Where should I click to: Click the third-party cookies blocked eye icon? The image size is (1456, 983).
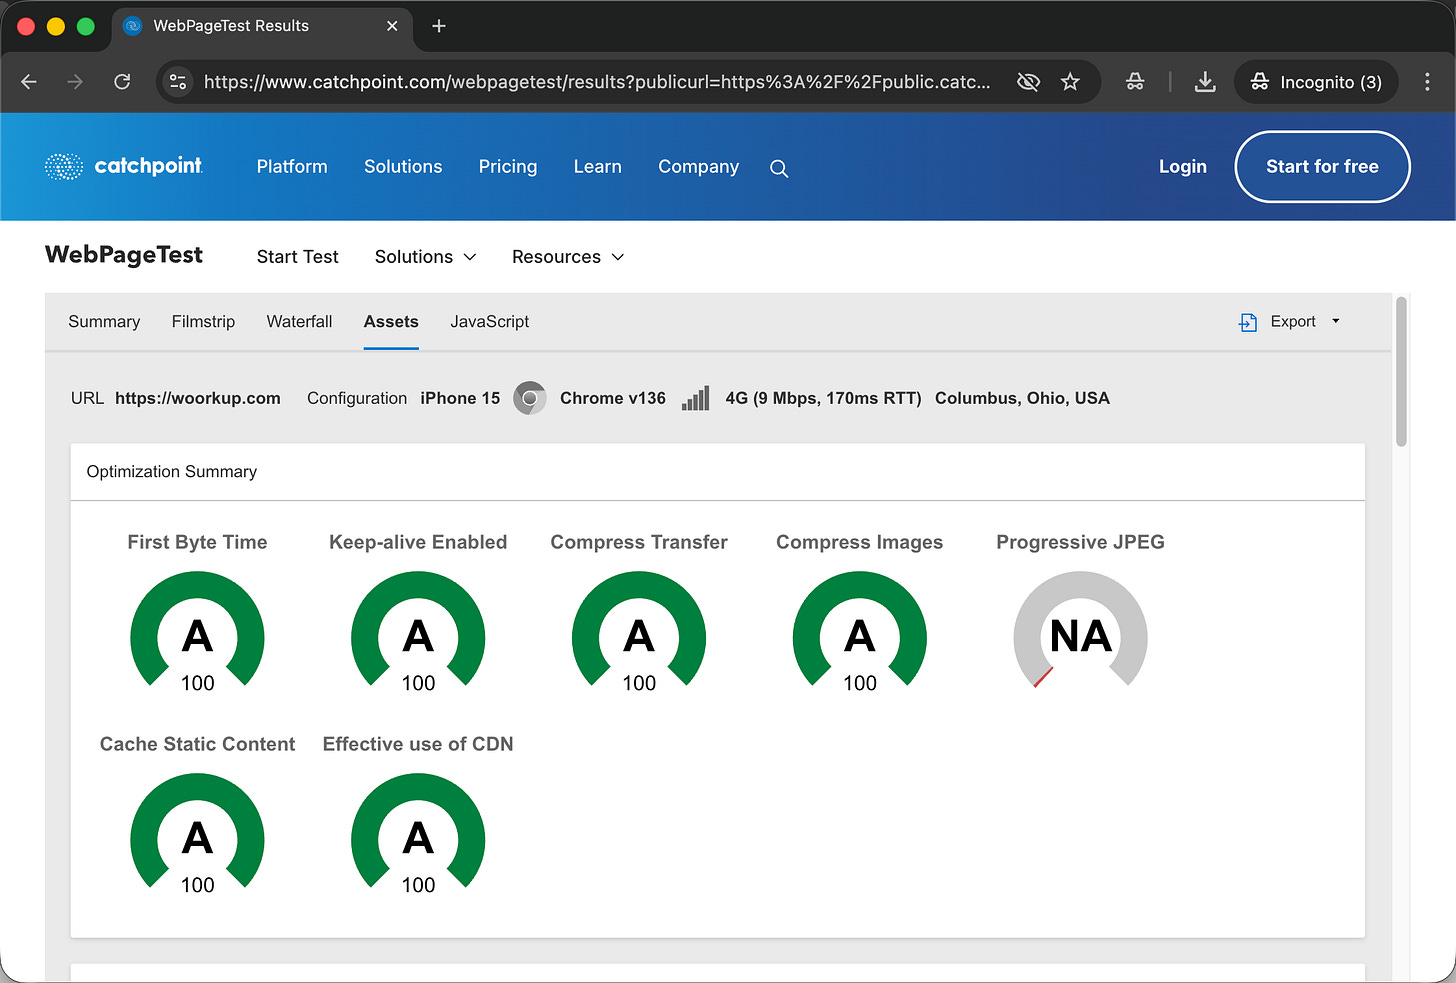[1028, 82]
